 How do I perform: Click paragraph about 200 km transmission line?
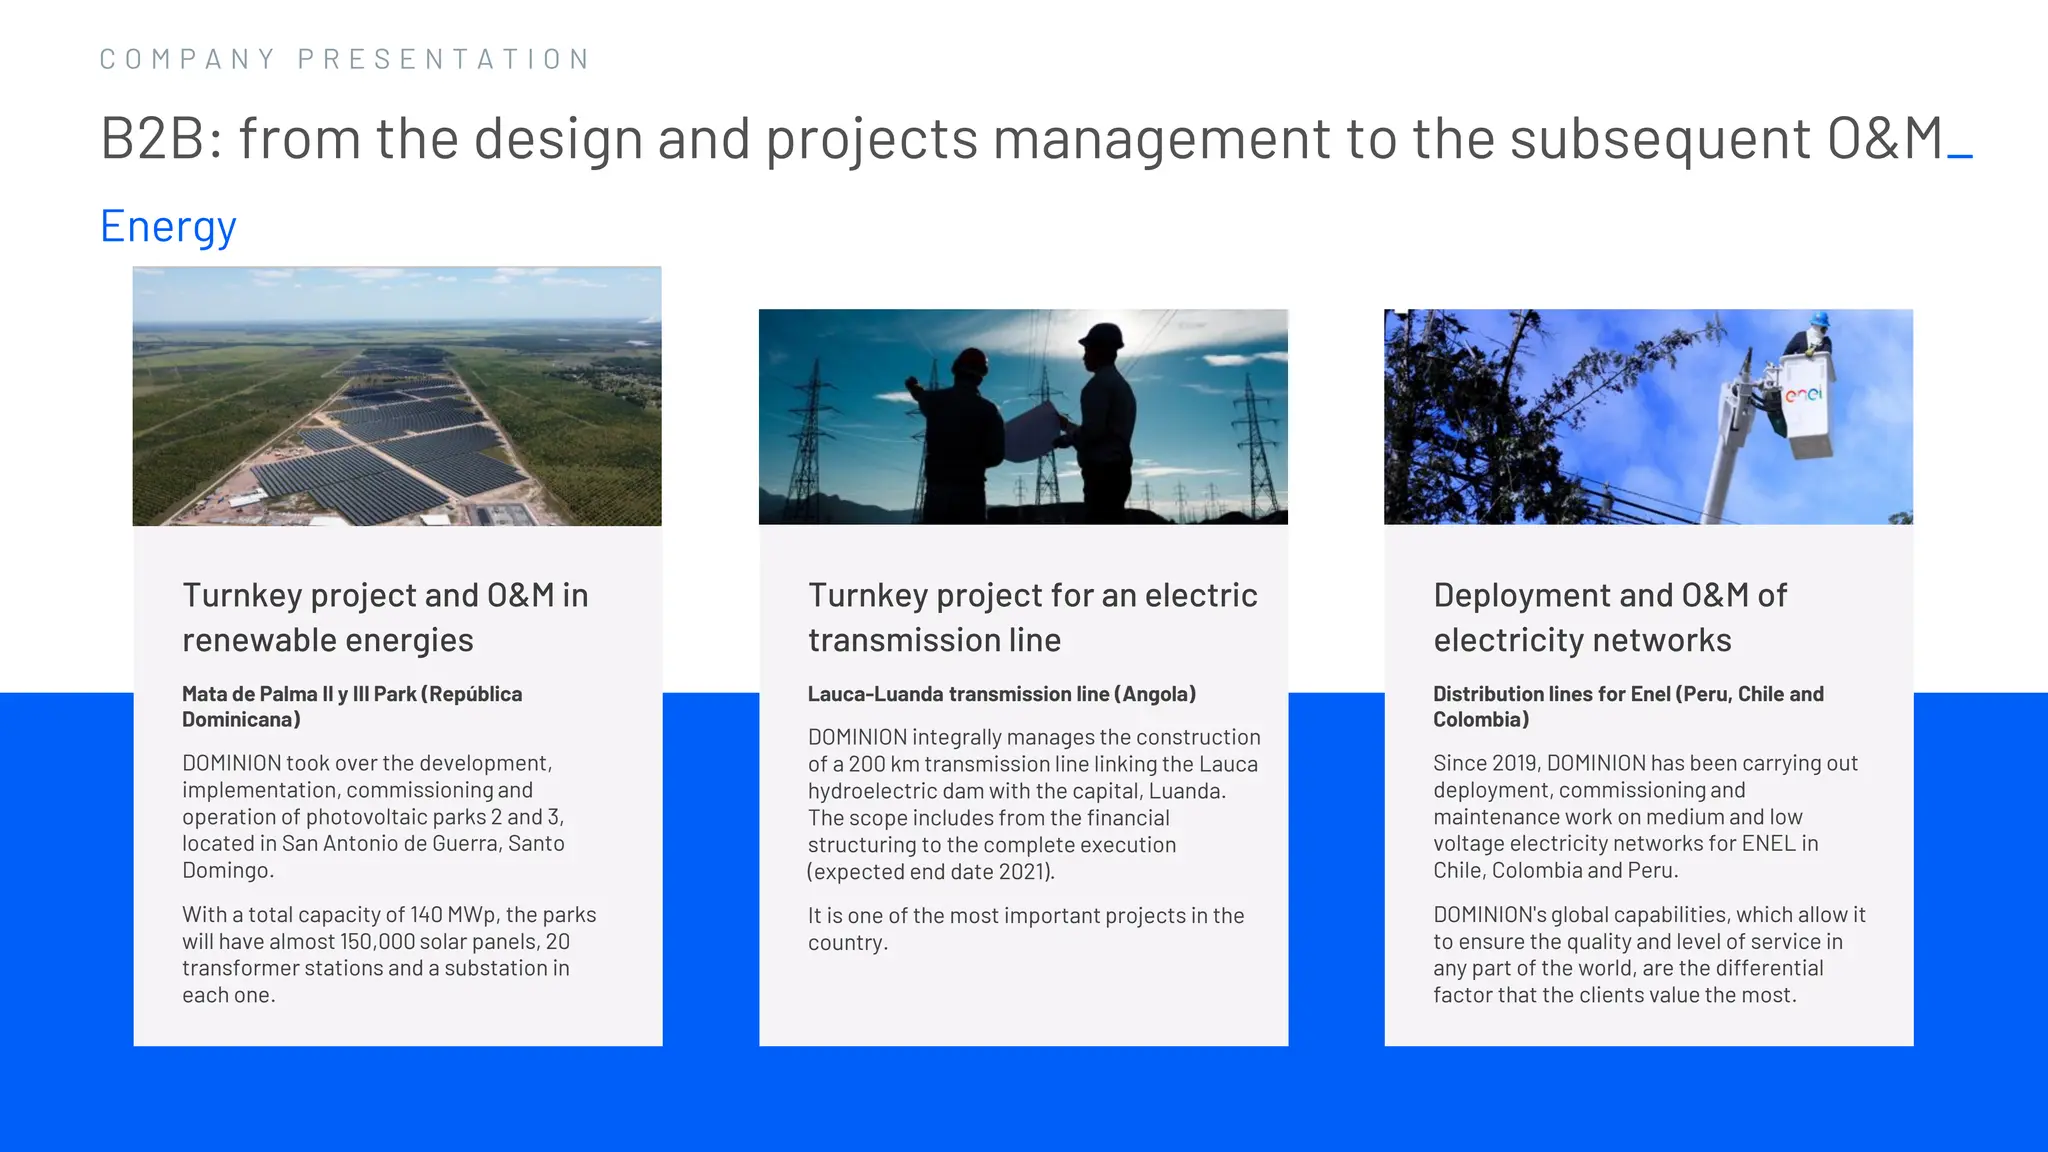coord(1034,804)
